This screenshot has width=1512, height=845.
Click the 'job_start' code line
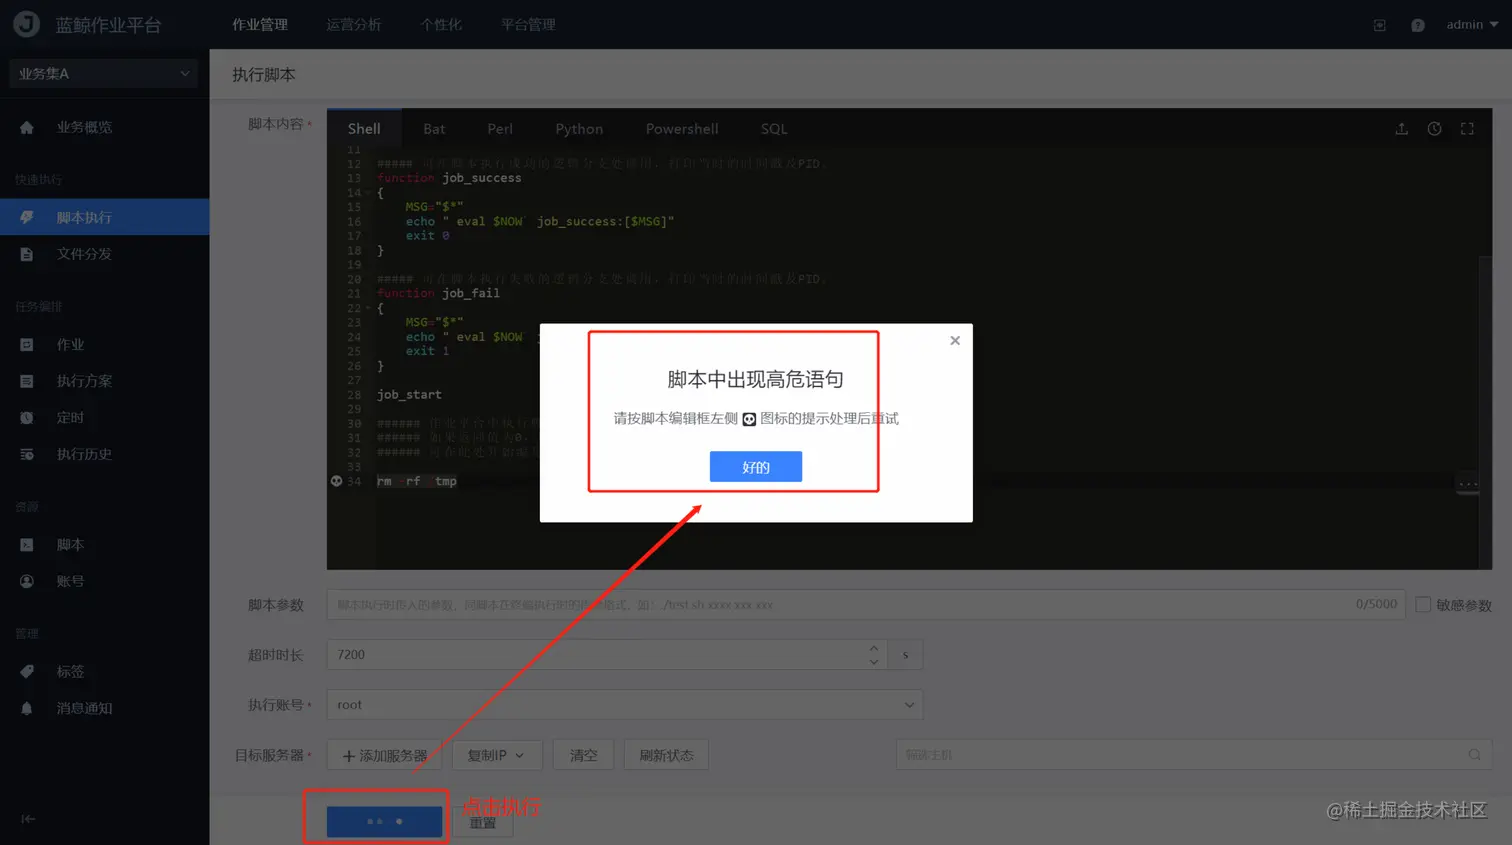[x=409, y=395]
